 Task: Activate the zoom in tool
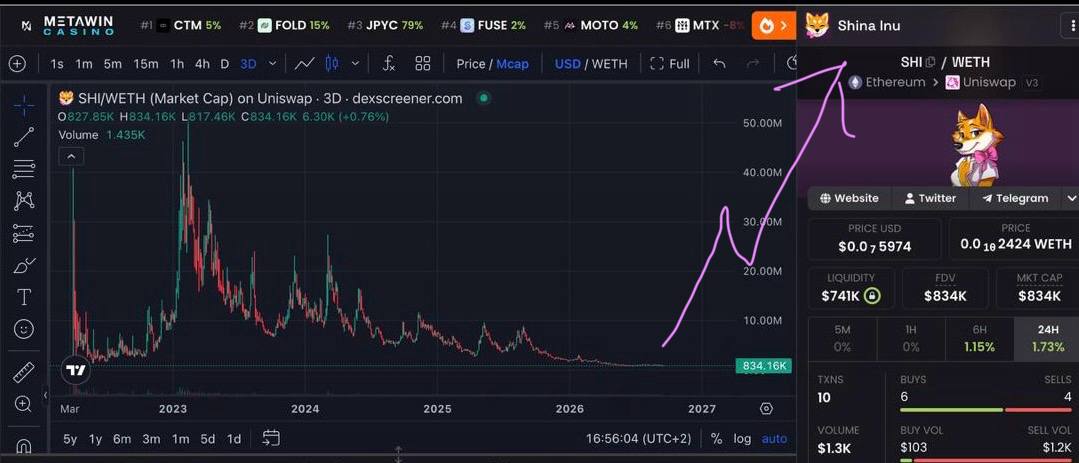coord(24,404)
